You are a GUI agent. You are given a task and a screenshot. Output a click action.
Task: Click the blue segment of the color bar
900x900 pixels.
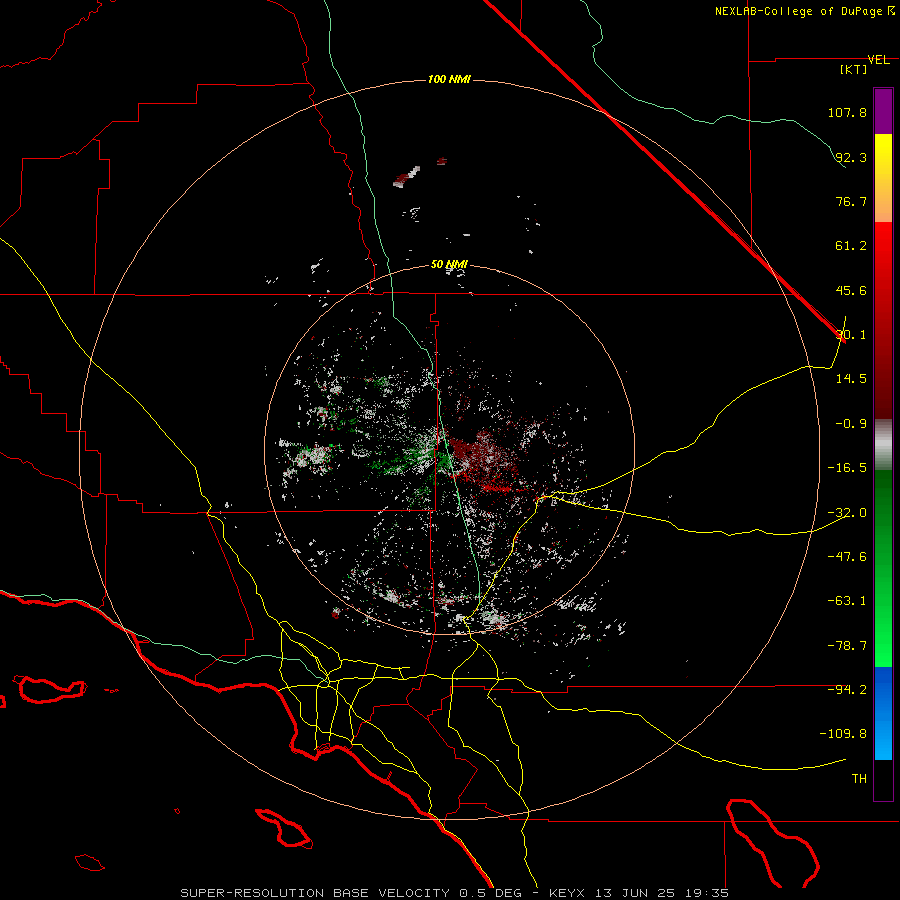point(883,713)
